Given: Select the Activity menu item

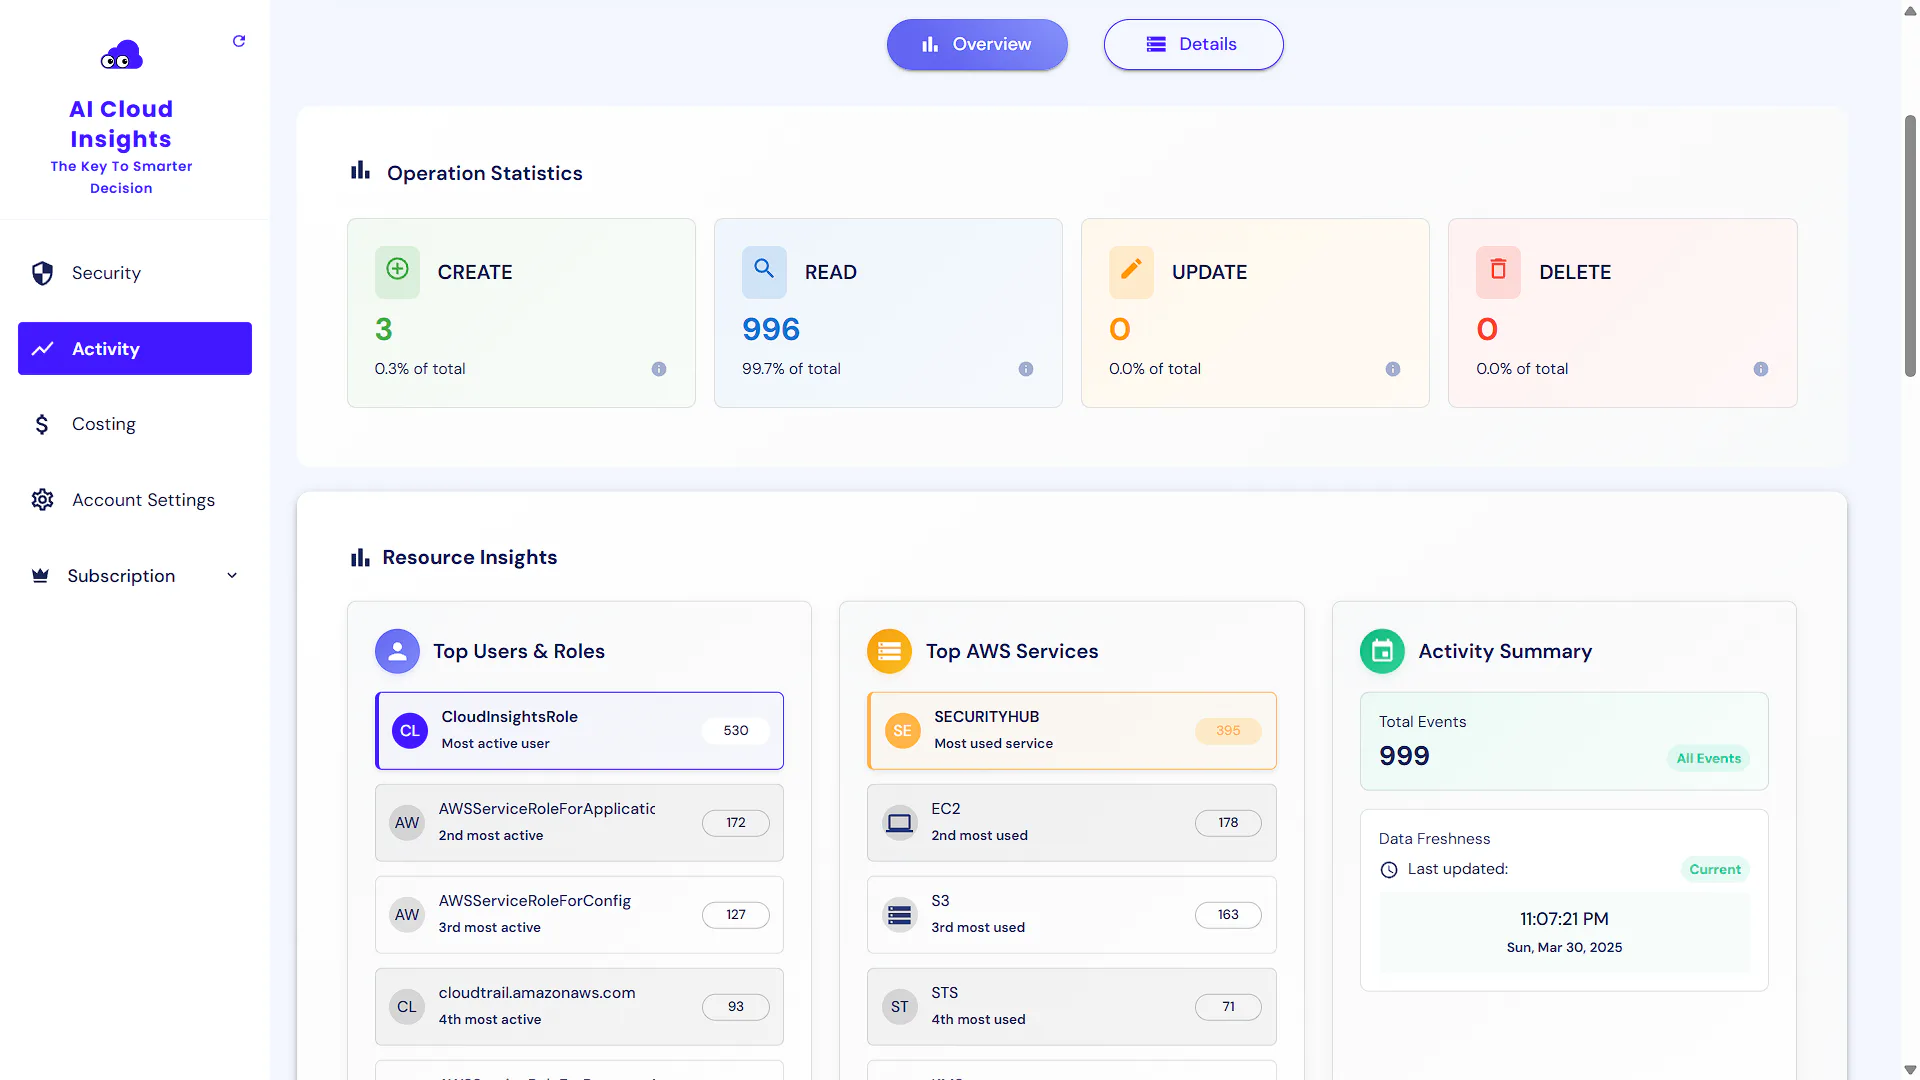Looking at the screenshot, I should tap(135, 349).
